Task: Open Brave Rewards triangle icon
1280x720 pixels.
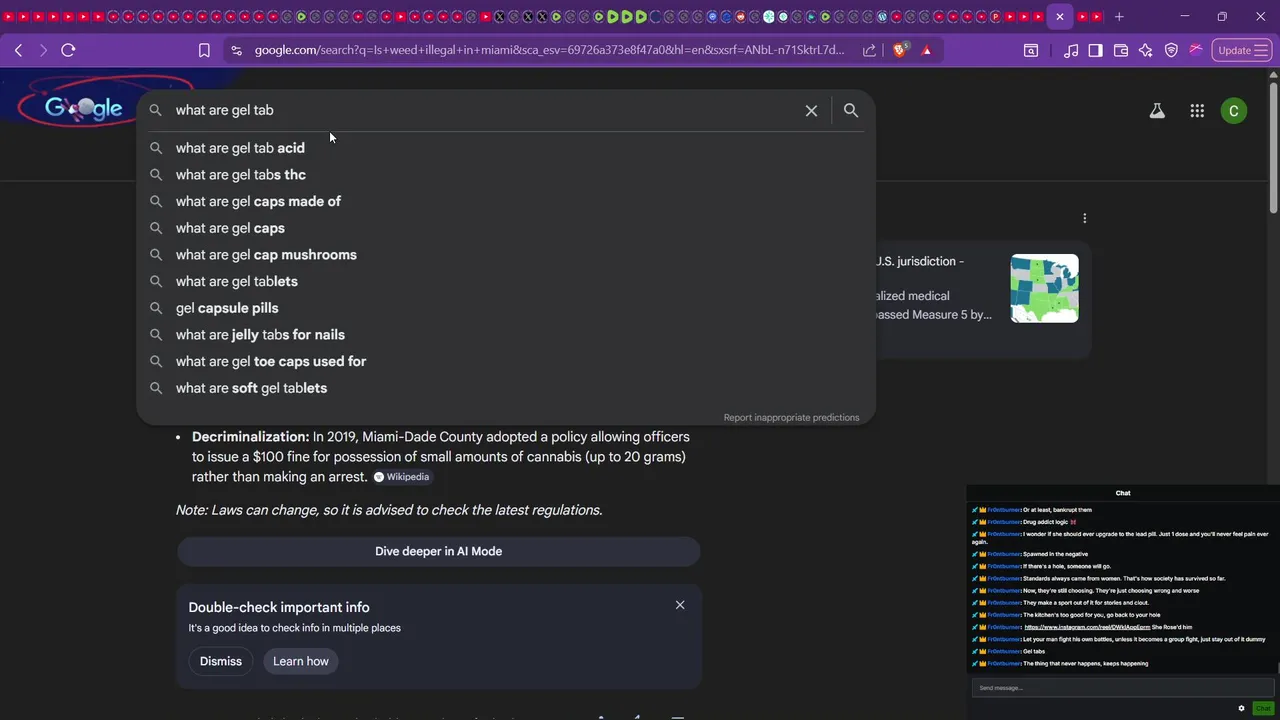Action: 926,50
